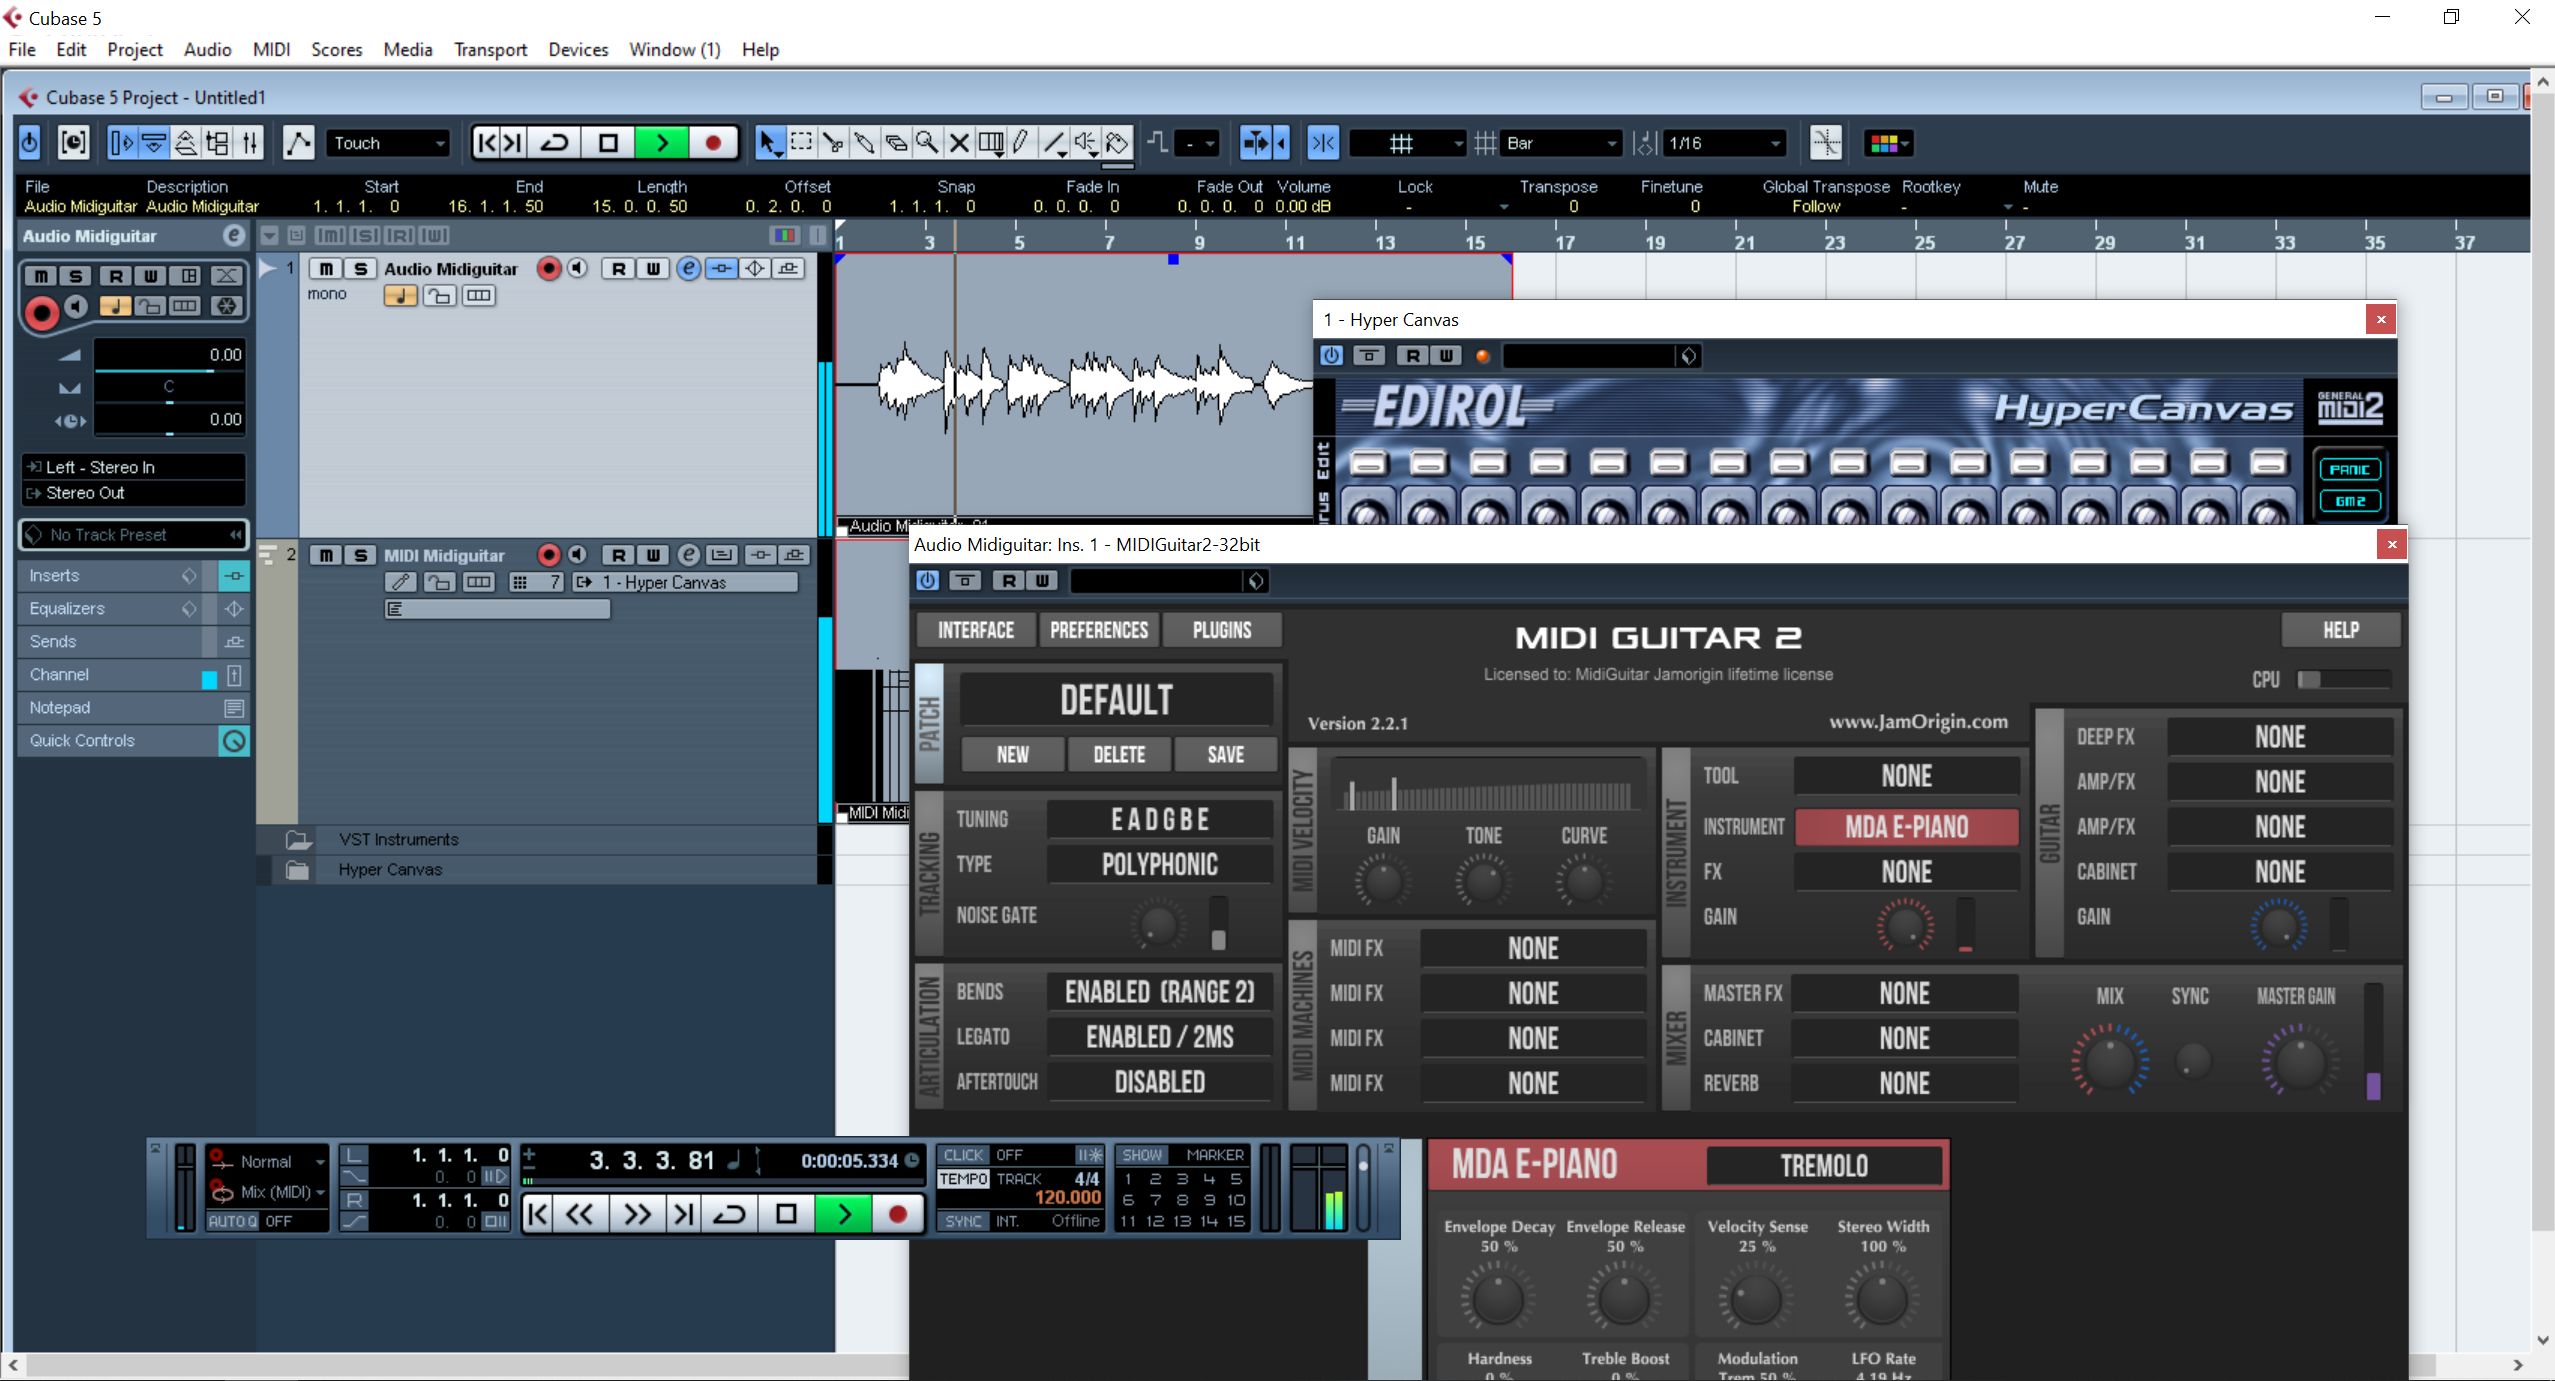
Task: Expand the Inserts section in inspector
Action: 54,575
